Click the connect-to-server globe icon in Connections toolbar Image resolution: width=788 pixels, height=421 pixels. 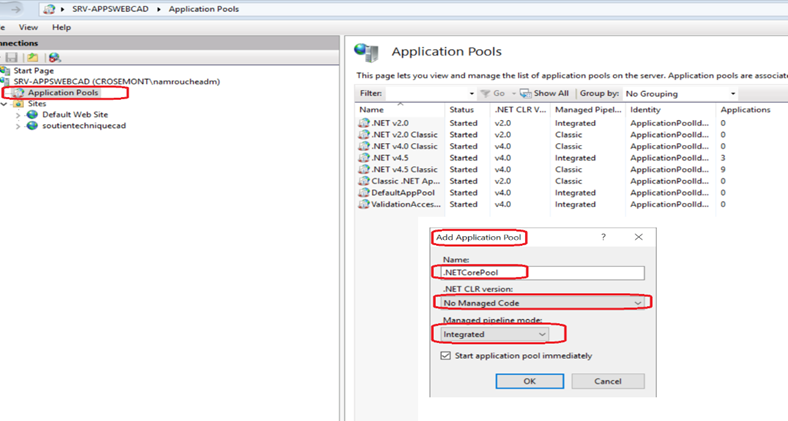point(54,58)
